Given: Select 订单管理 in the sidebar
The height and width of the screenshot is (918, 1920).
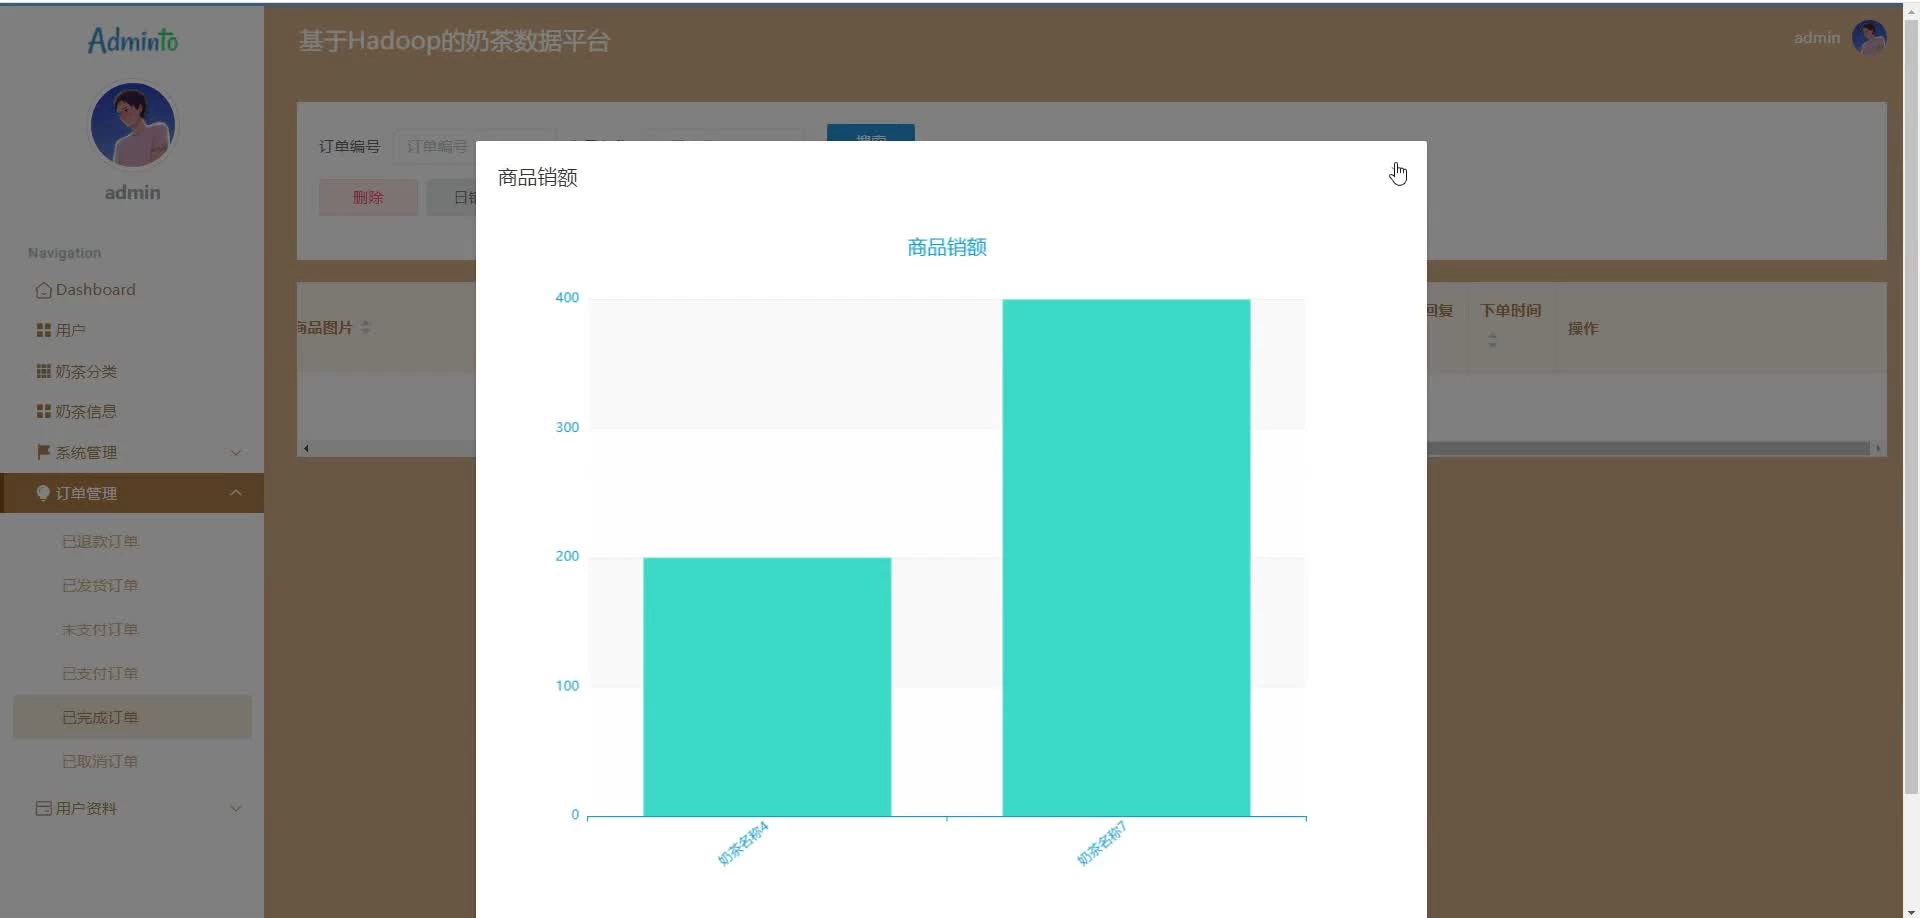Looking at the screenshot, I should click(132, 493).
